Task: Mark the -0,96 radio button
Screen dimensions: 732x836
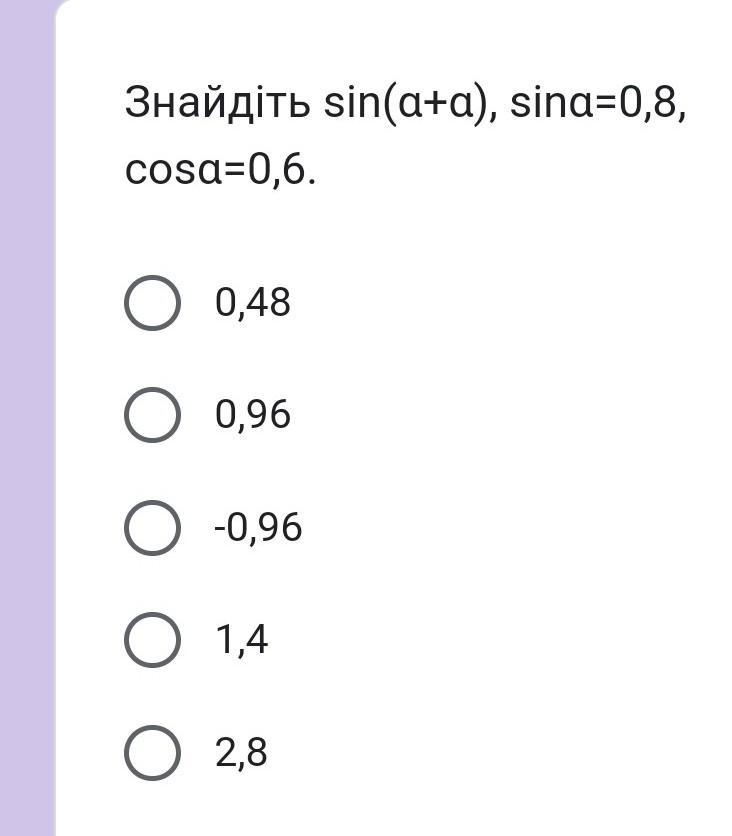Action: [x=153, y=528]
